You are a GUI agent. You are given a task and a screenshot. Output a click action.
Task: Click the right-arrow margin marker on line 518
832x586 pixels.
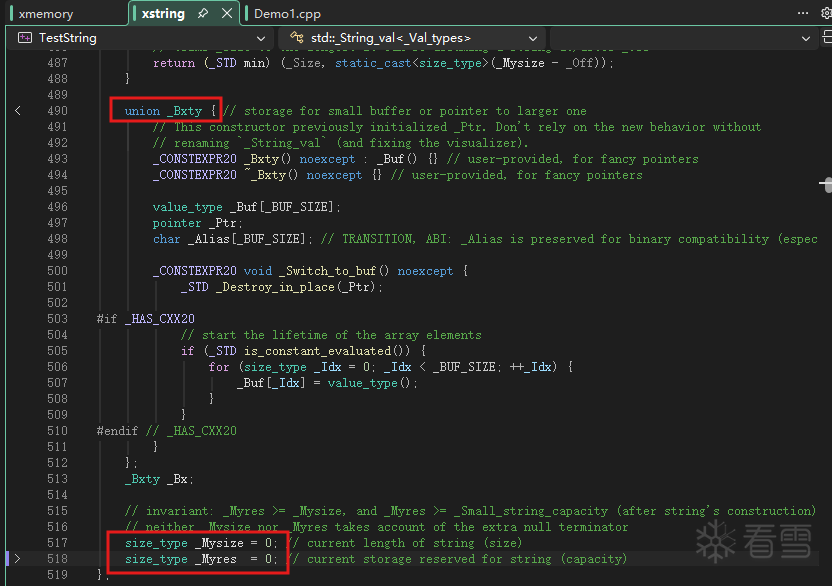click(18, 558)
